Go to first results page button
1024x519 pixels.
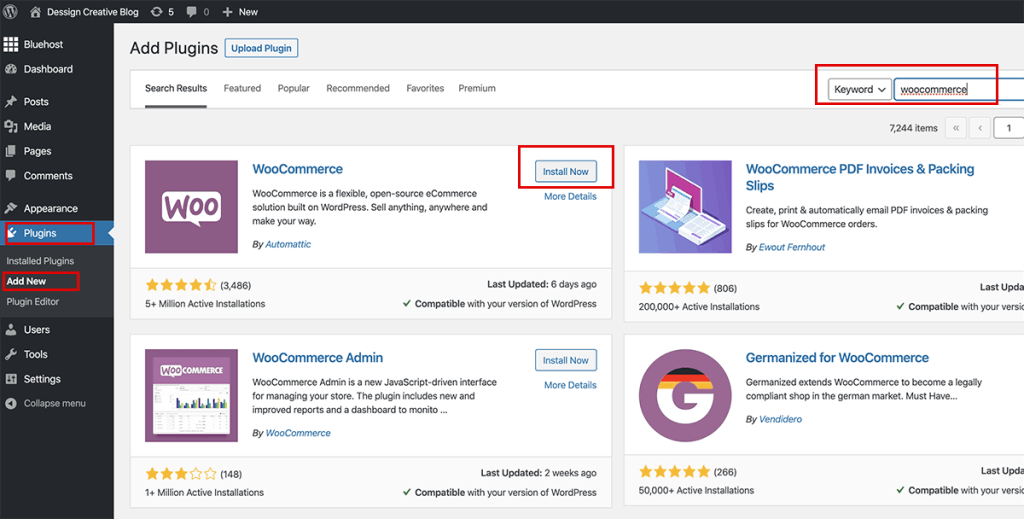click(955, 128)
